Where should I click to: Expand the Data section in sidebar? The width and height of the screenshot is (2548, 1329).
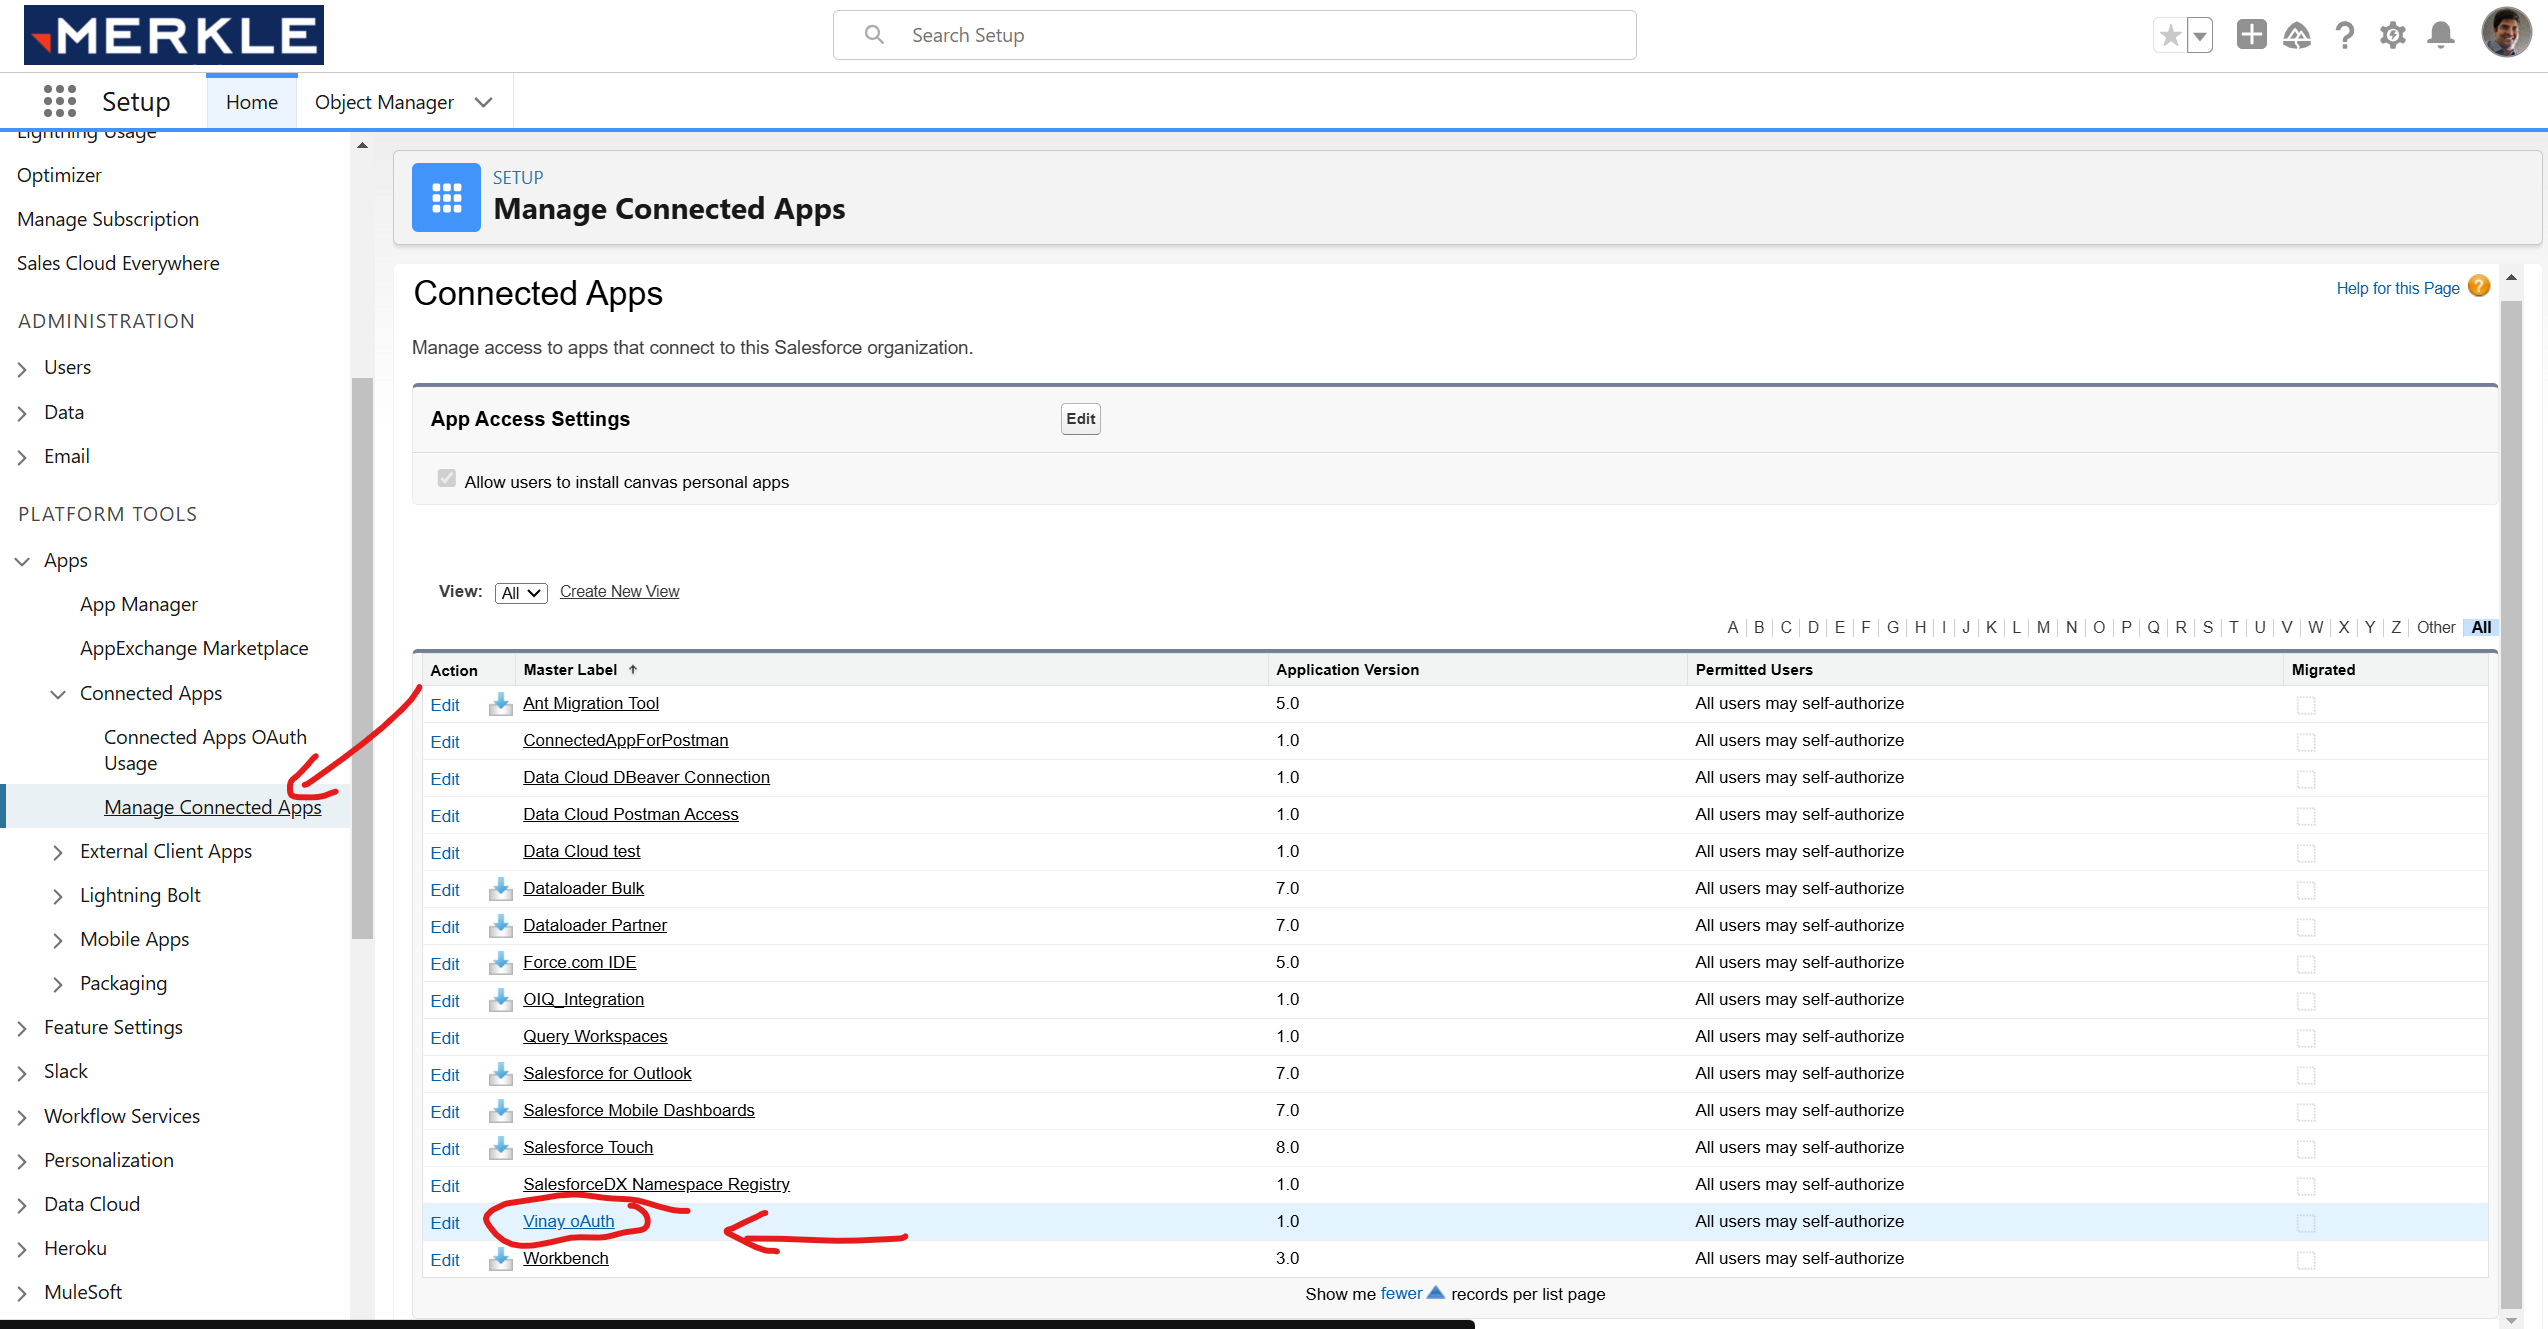coord(22,413)
